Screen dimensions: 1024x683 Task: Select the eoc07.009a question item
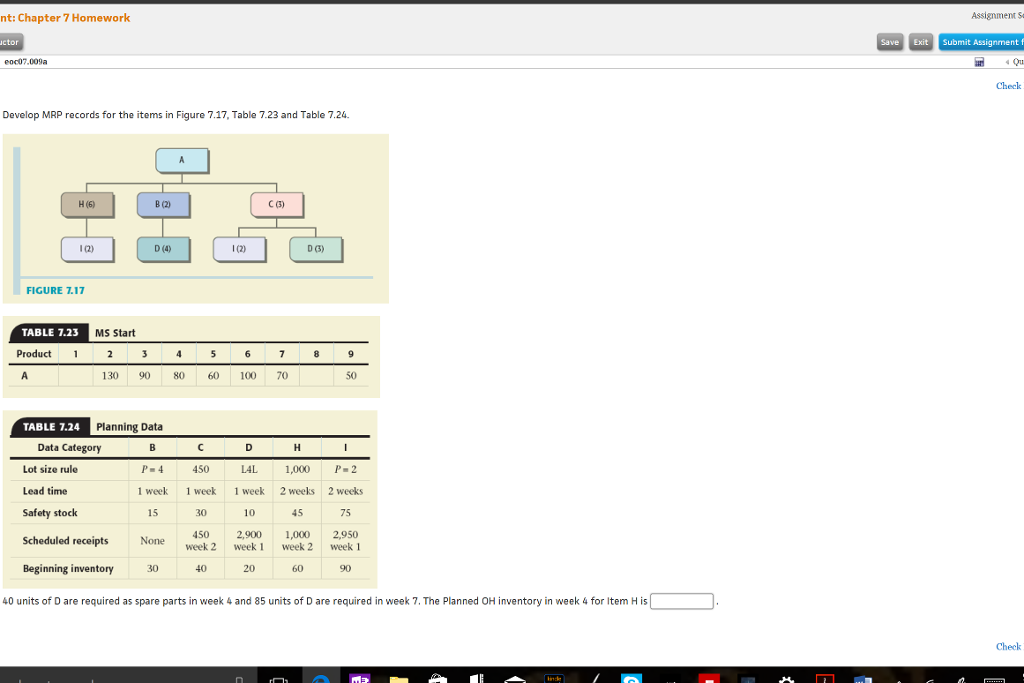(x=28, y=61)
